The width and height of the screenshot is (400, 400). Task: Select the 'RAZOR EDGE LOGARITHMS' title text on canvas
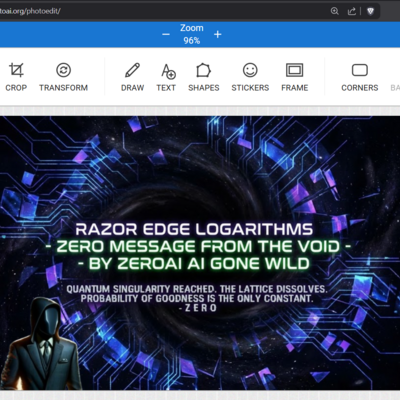pos(194,229)
